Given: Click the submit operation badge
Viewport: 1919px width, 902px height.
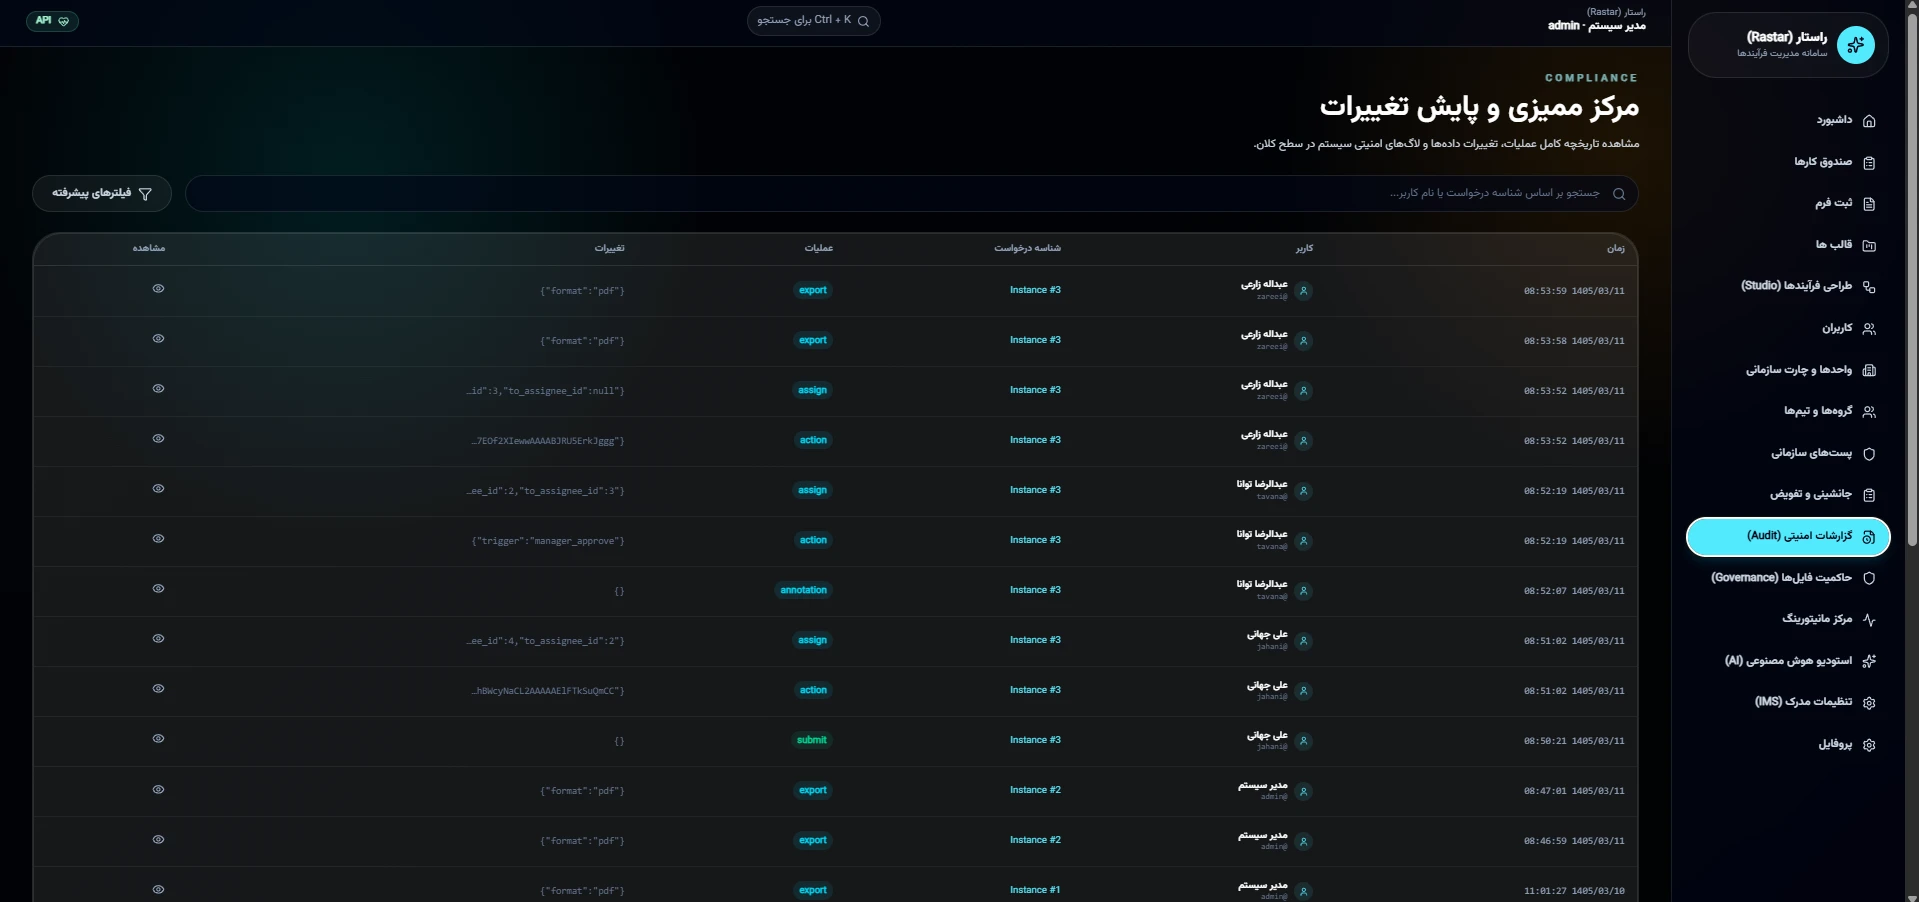Looking at the screenshot, I should pos(812,740).
